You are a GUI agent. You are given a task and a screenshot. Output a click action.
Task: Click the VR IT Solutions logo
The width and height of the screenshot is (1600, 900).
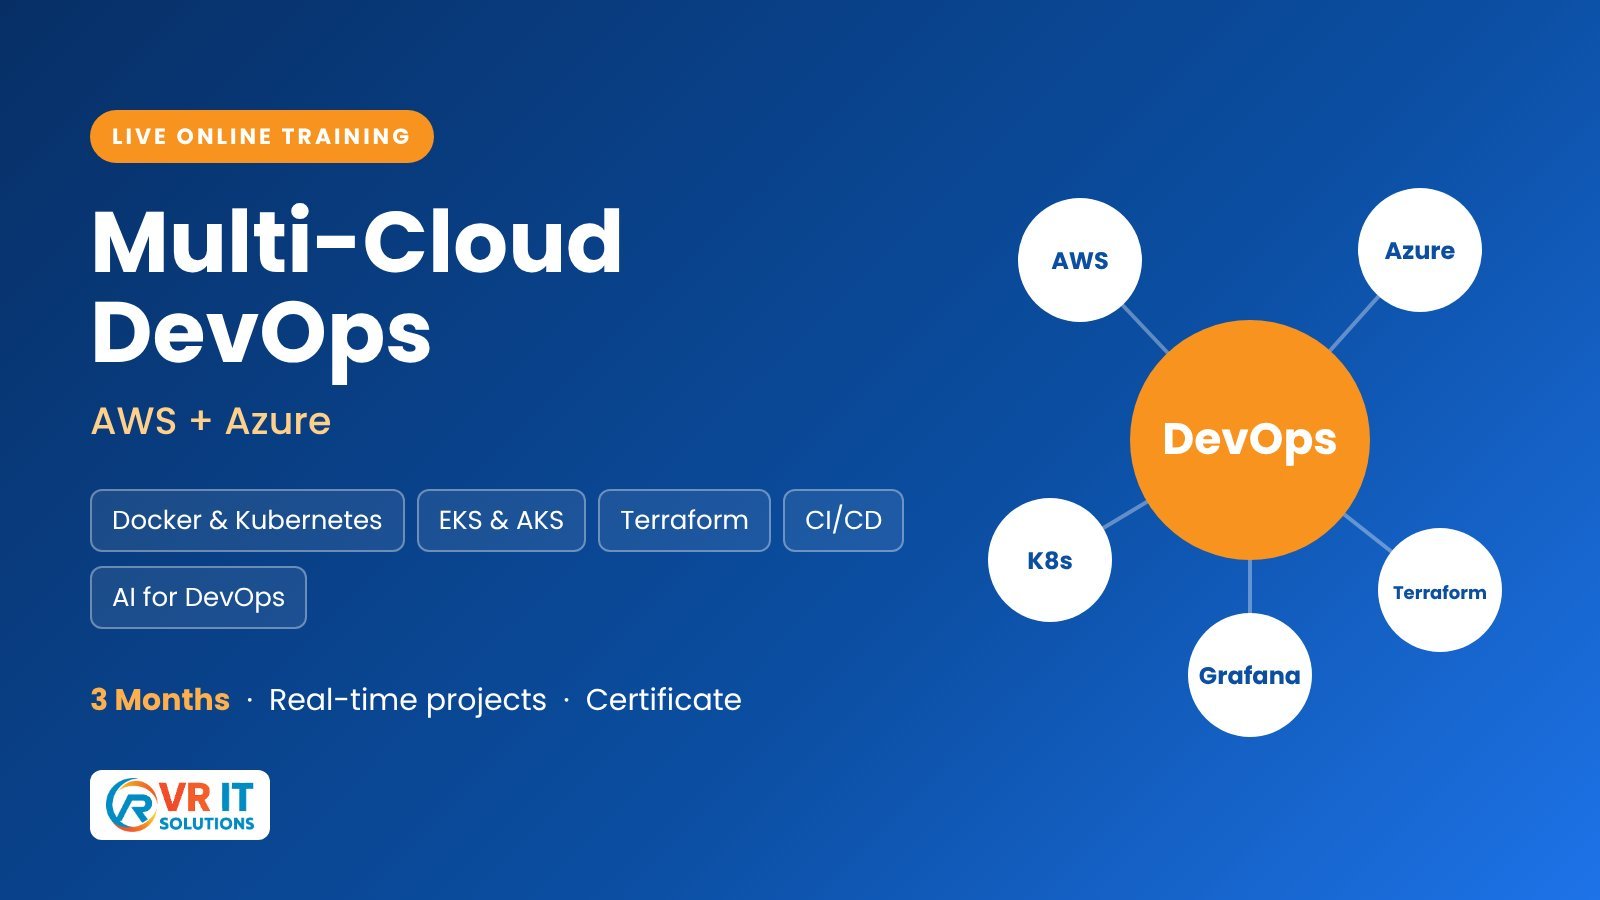pos(180,805)
